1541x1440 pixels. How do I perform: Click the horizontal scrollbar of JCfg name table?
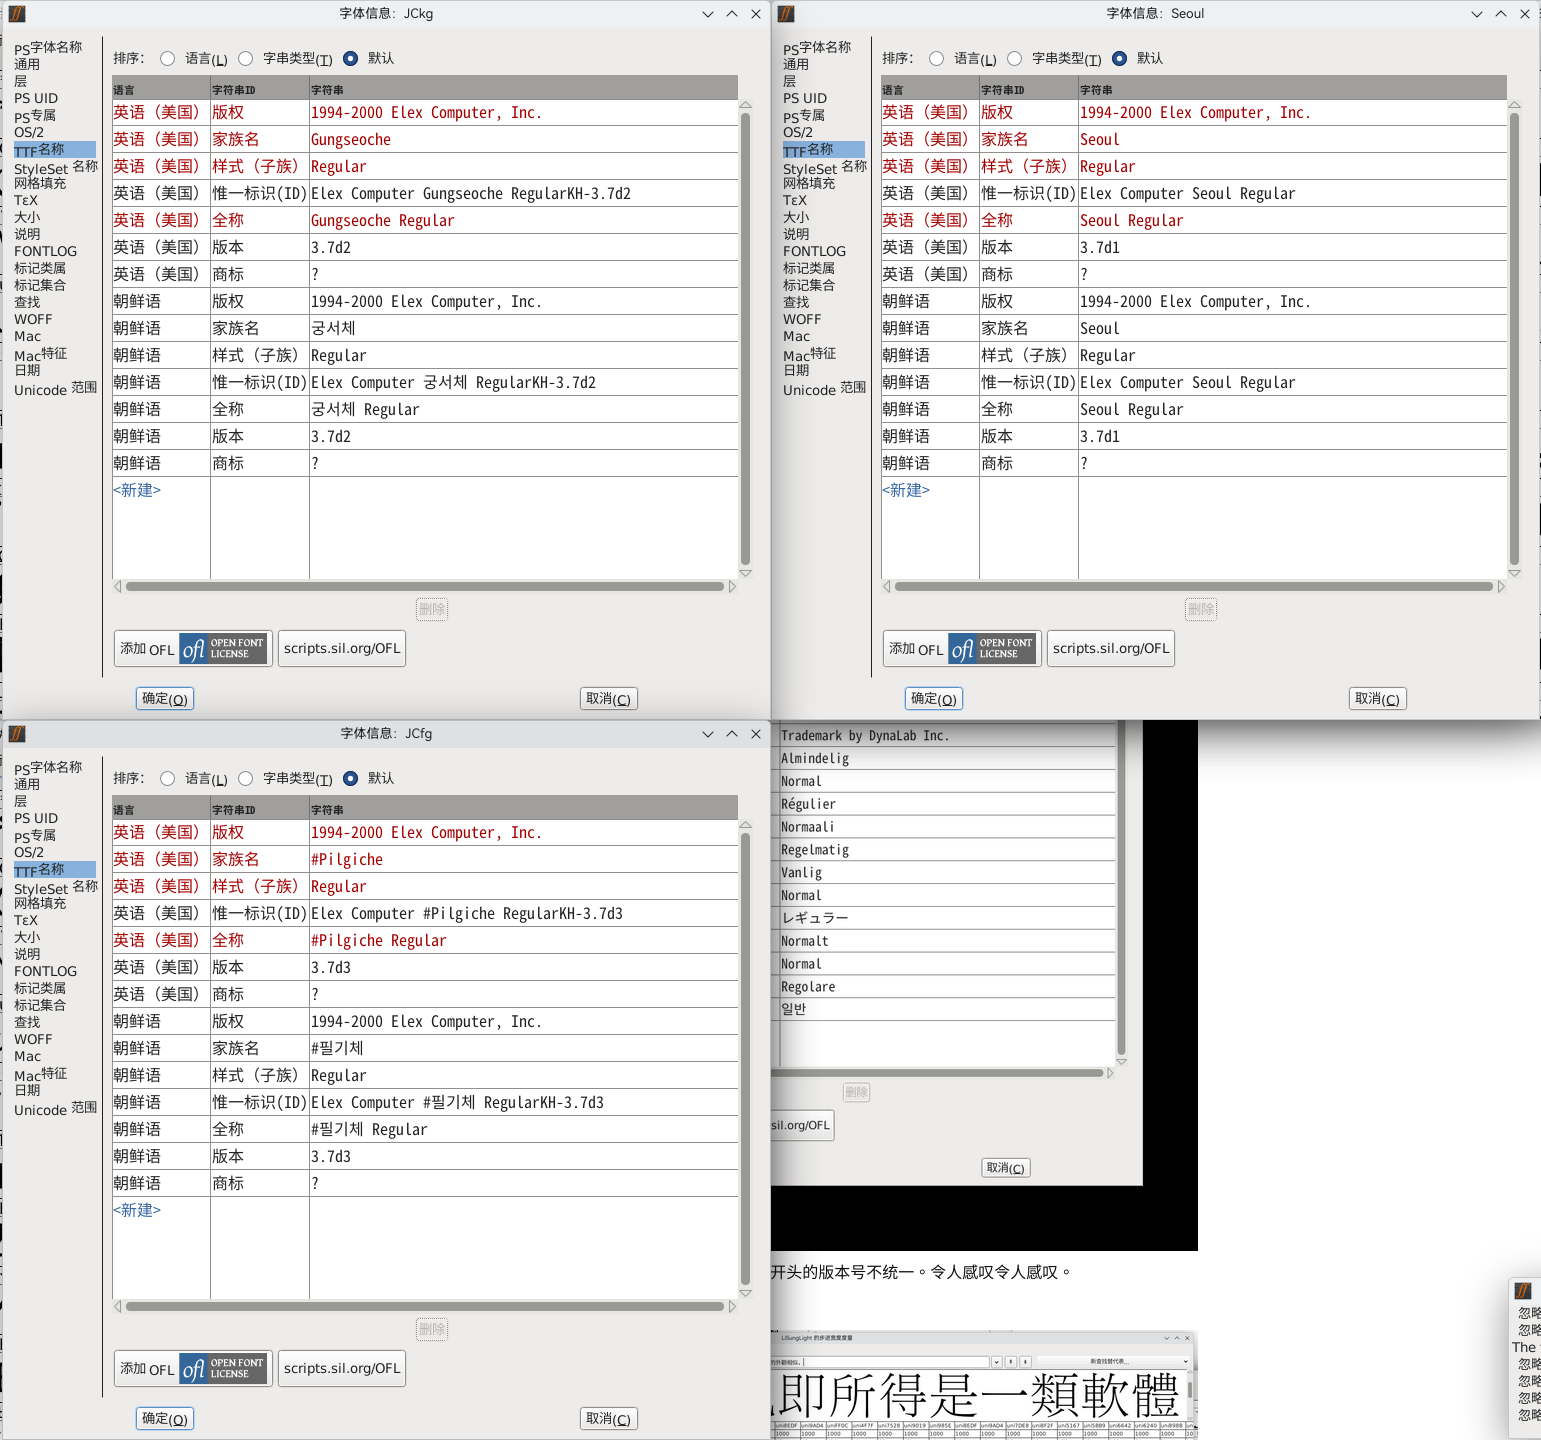[x=424, y=1307]
